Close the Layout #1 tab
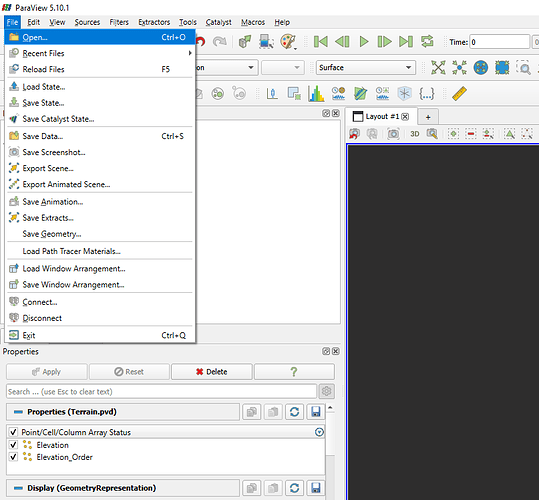This screenshot has height=500, width=539. [x=405, y=116]
